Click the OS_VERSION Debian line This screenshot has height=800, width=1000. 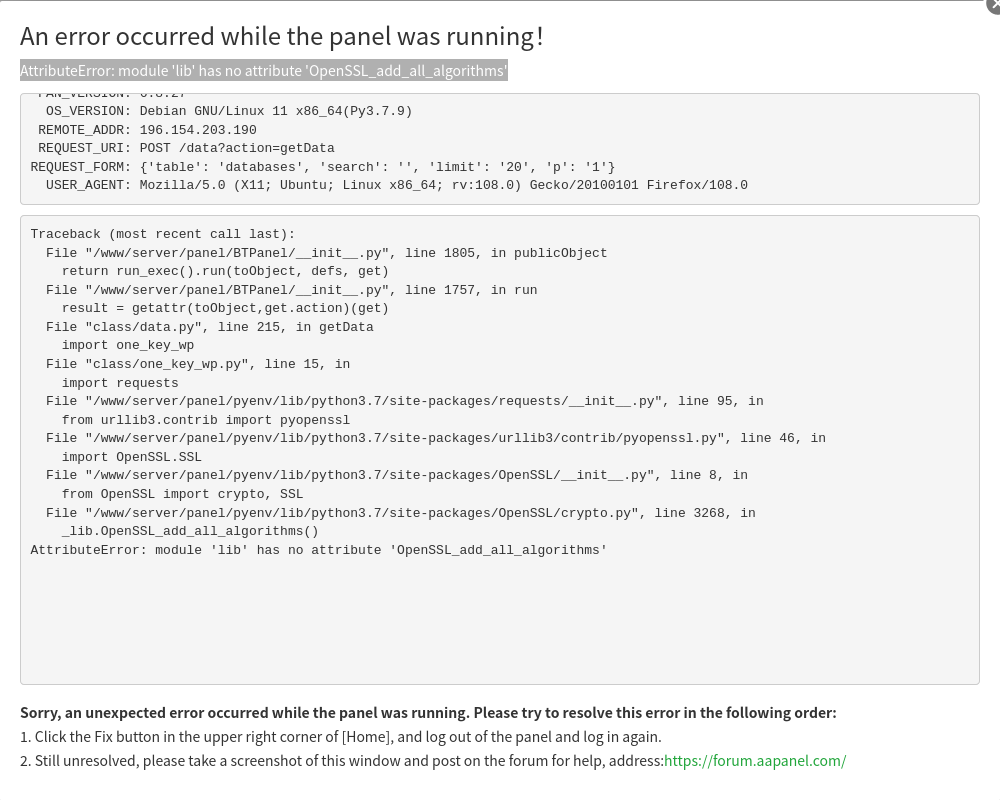tap(229, 112)
